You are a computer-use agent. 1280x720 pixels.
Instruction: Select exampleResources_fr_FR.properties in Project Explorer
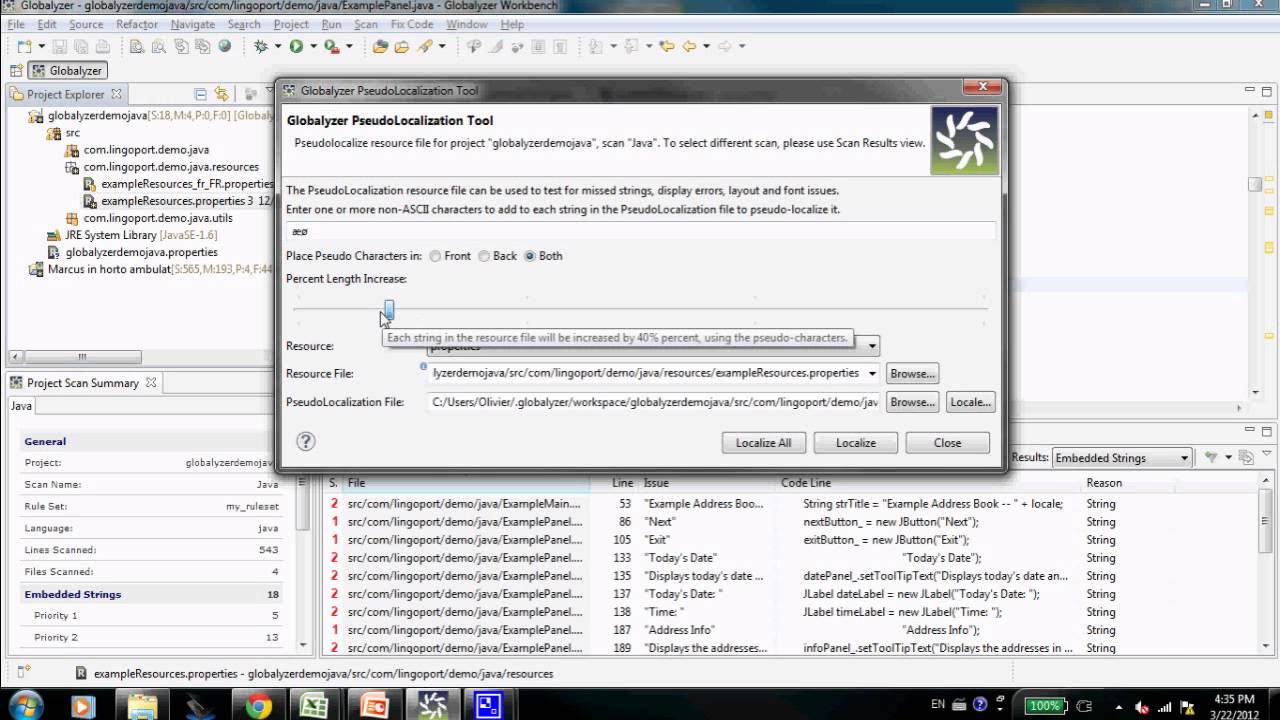pos(186,184)
